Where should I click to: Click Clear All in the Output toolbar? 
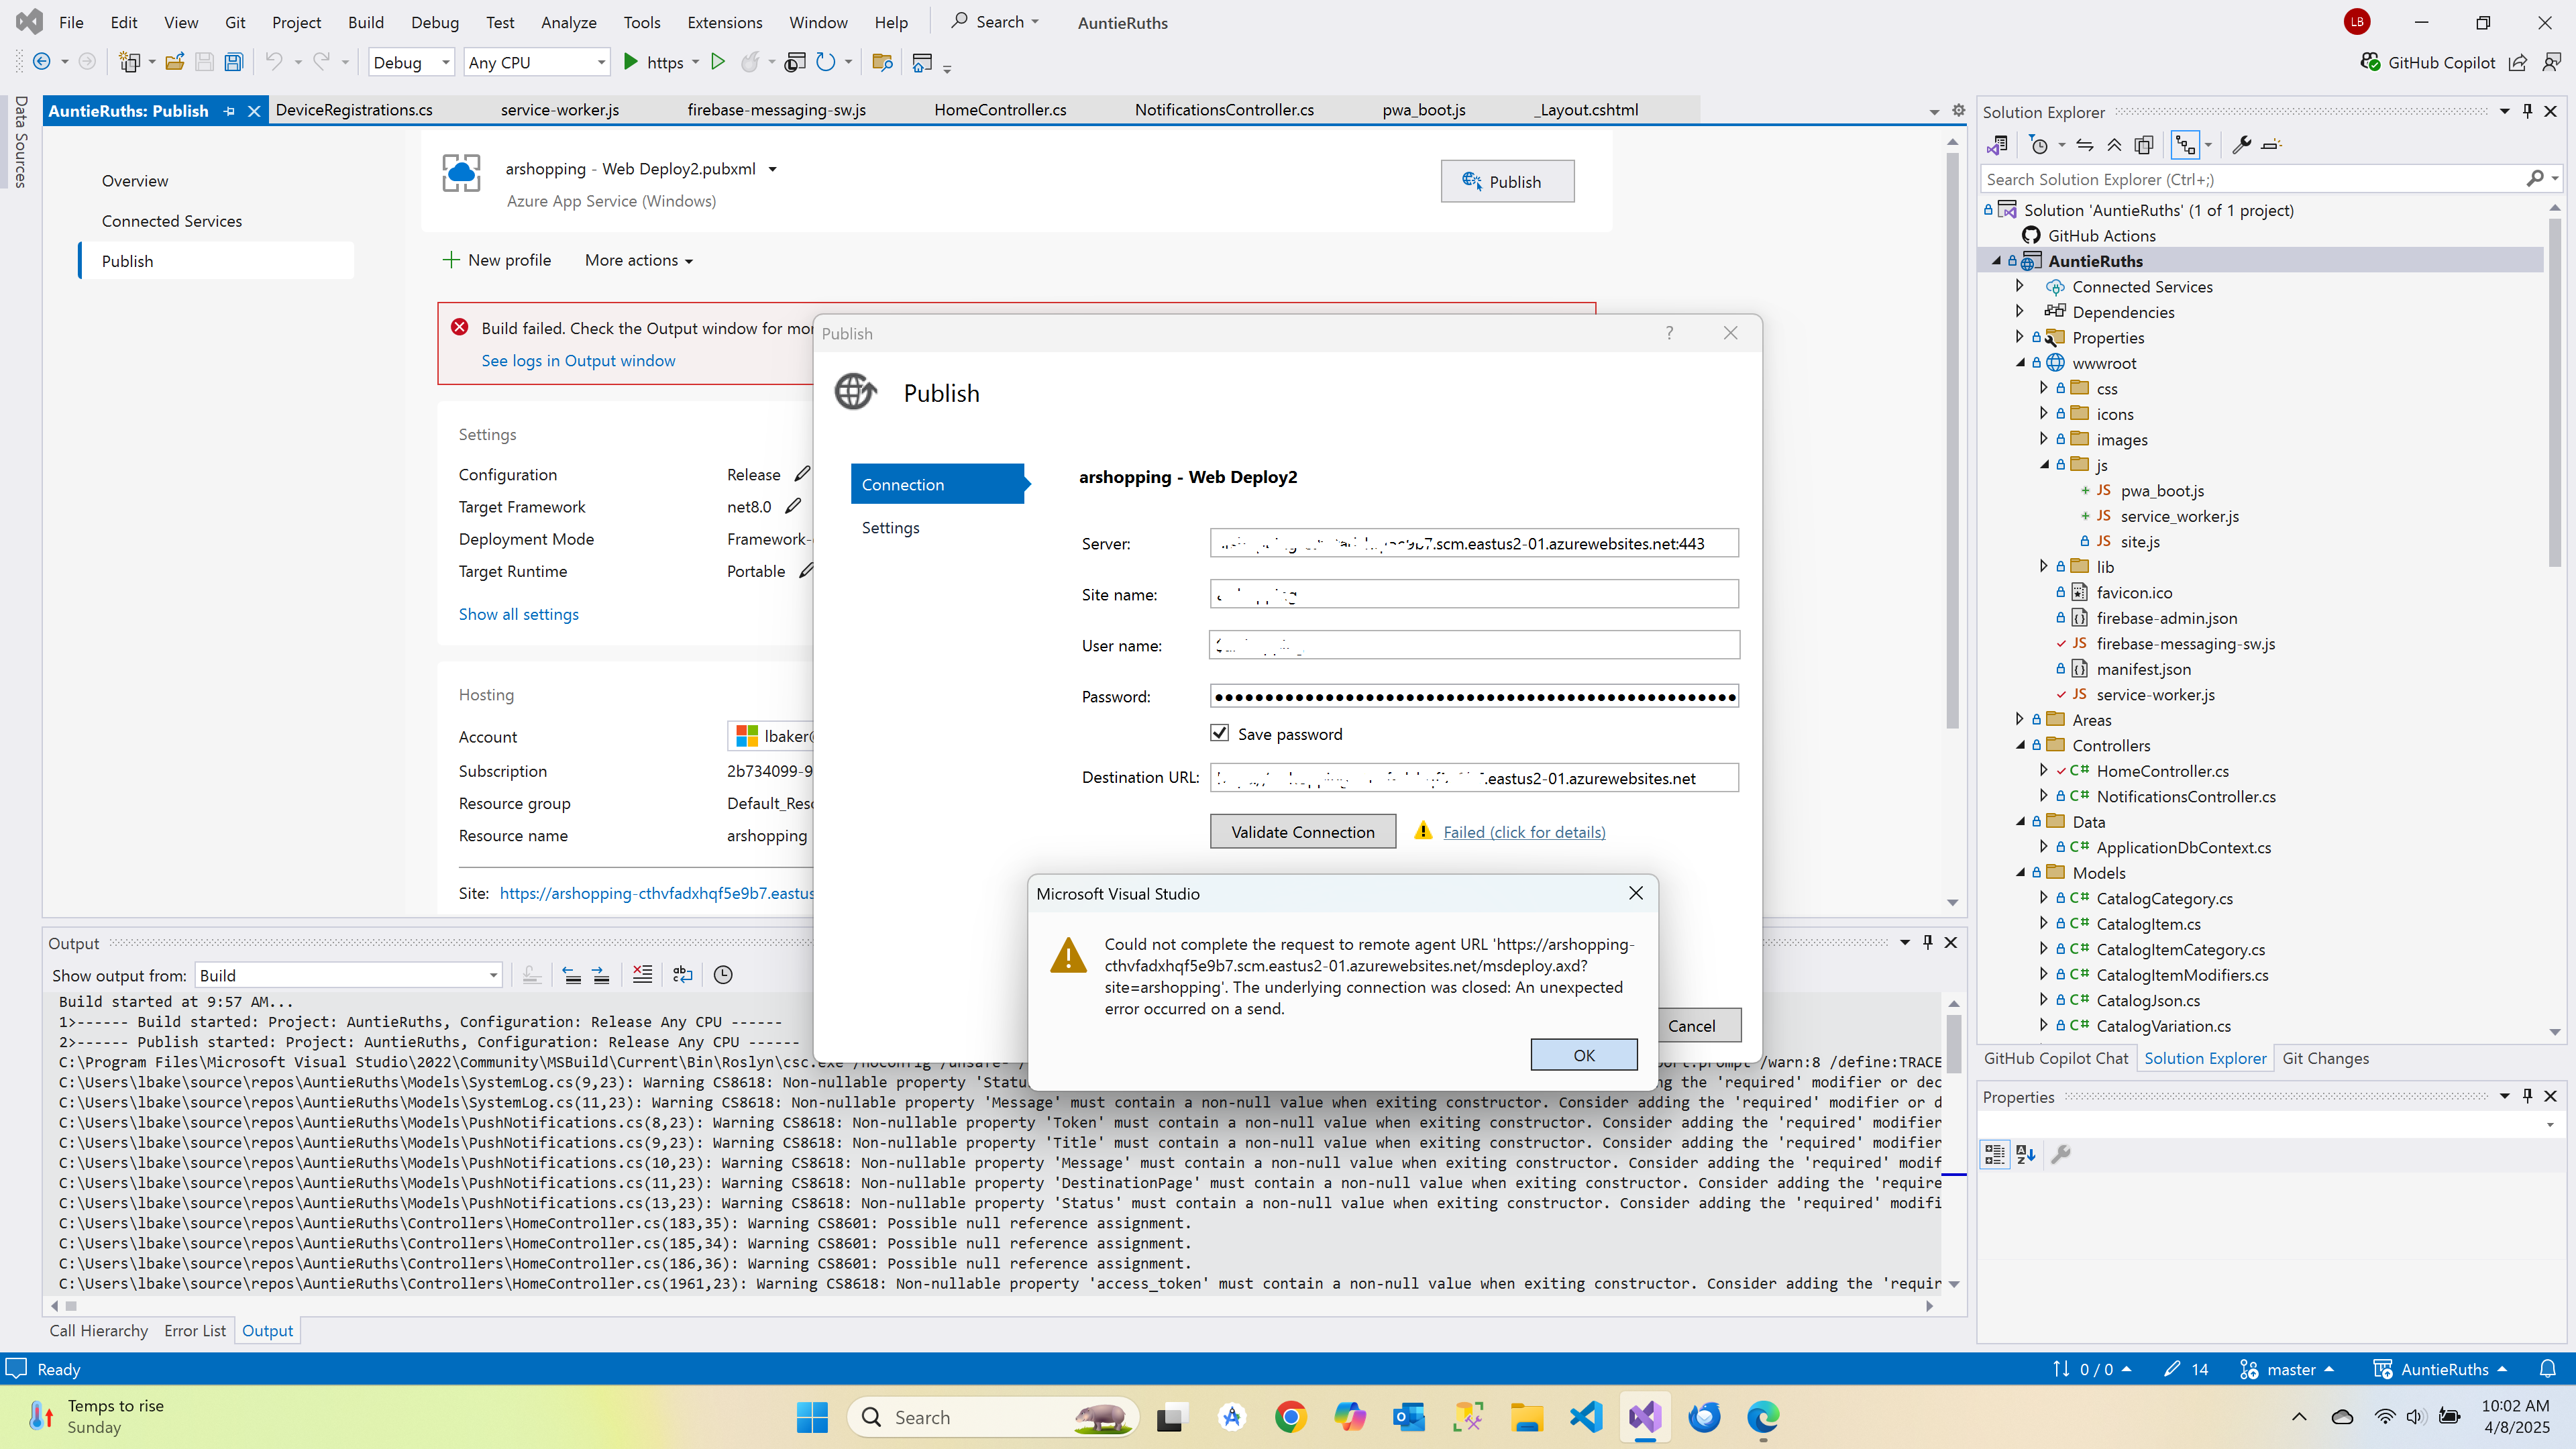tap(642, 974)
